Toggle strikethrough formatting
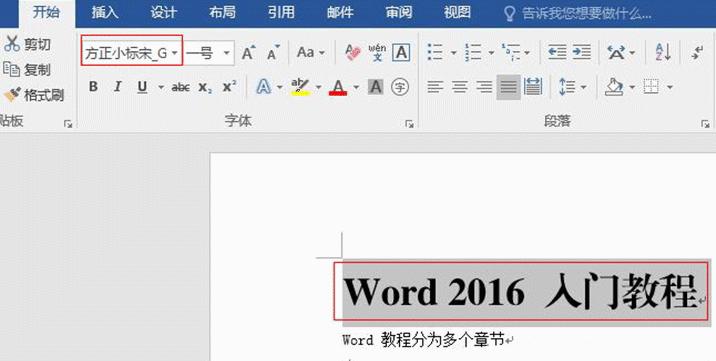Image resolution: width=716 pixels, height=361 pixels. [x=181, y=87]
